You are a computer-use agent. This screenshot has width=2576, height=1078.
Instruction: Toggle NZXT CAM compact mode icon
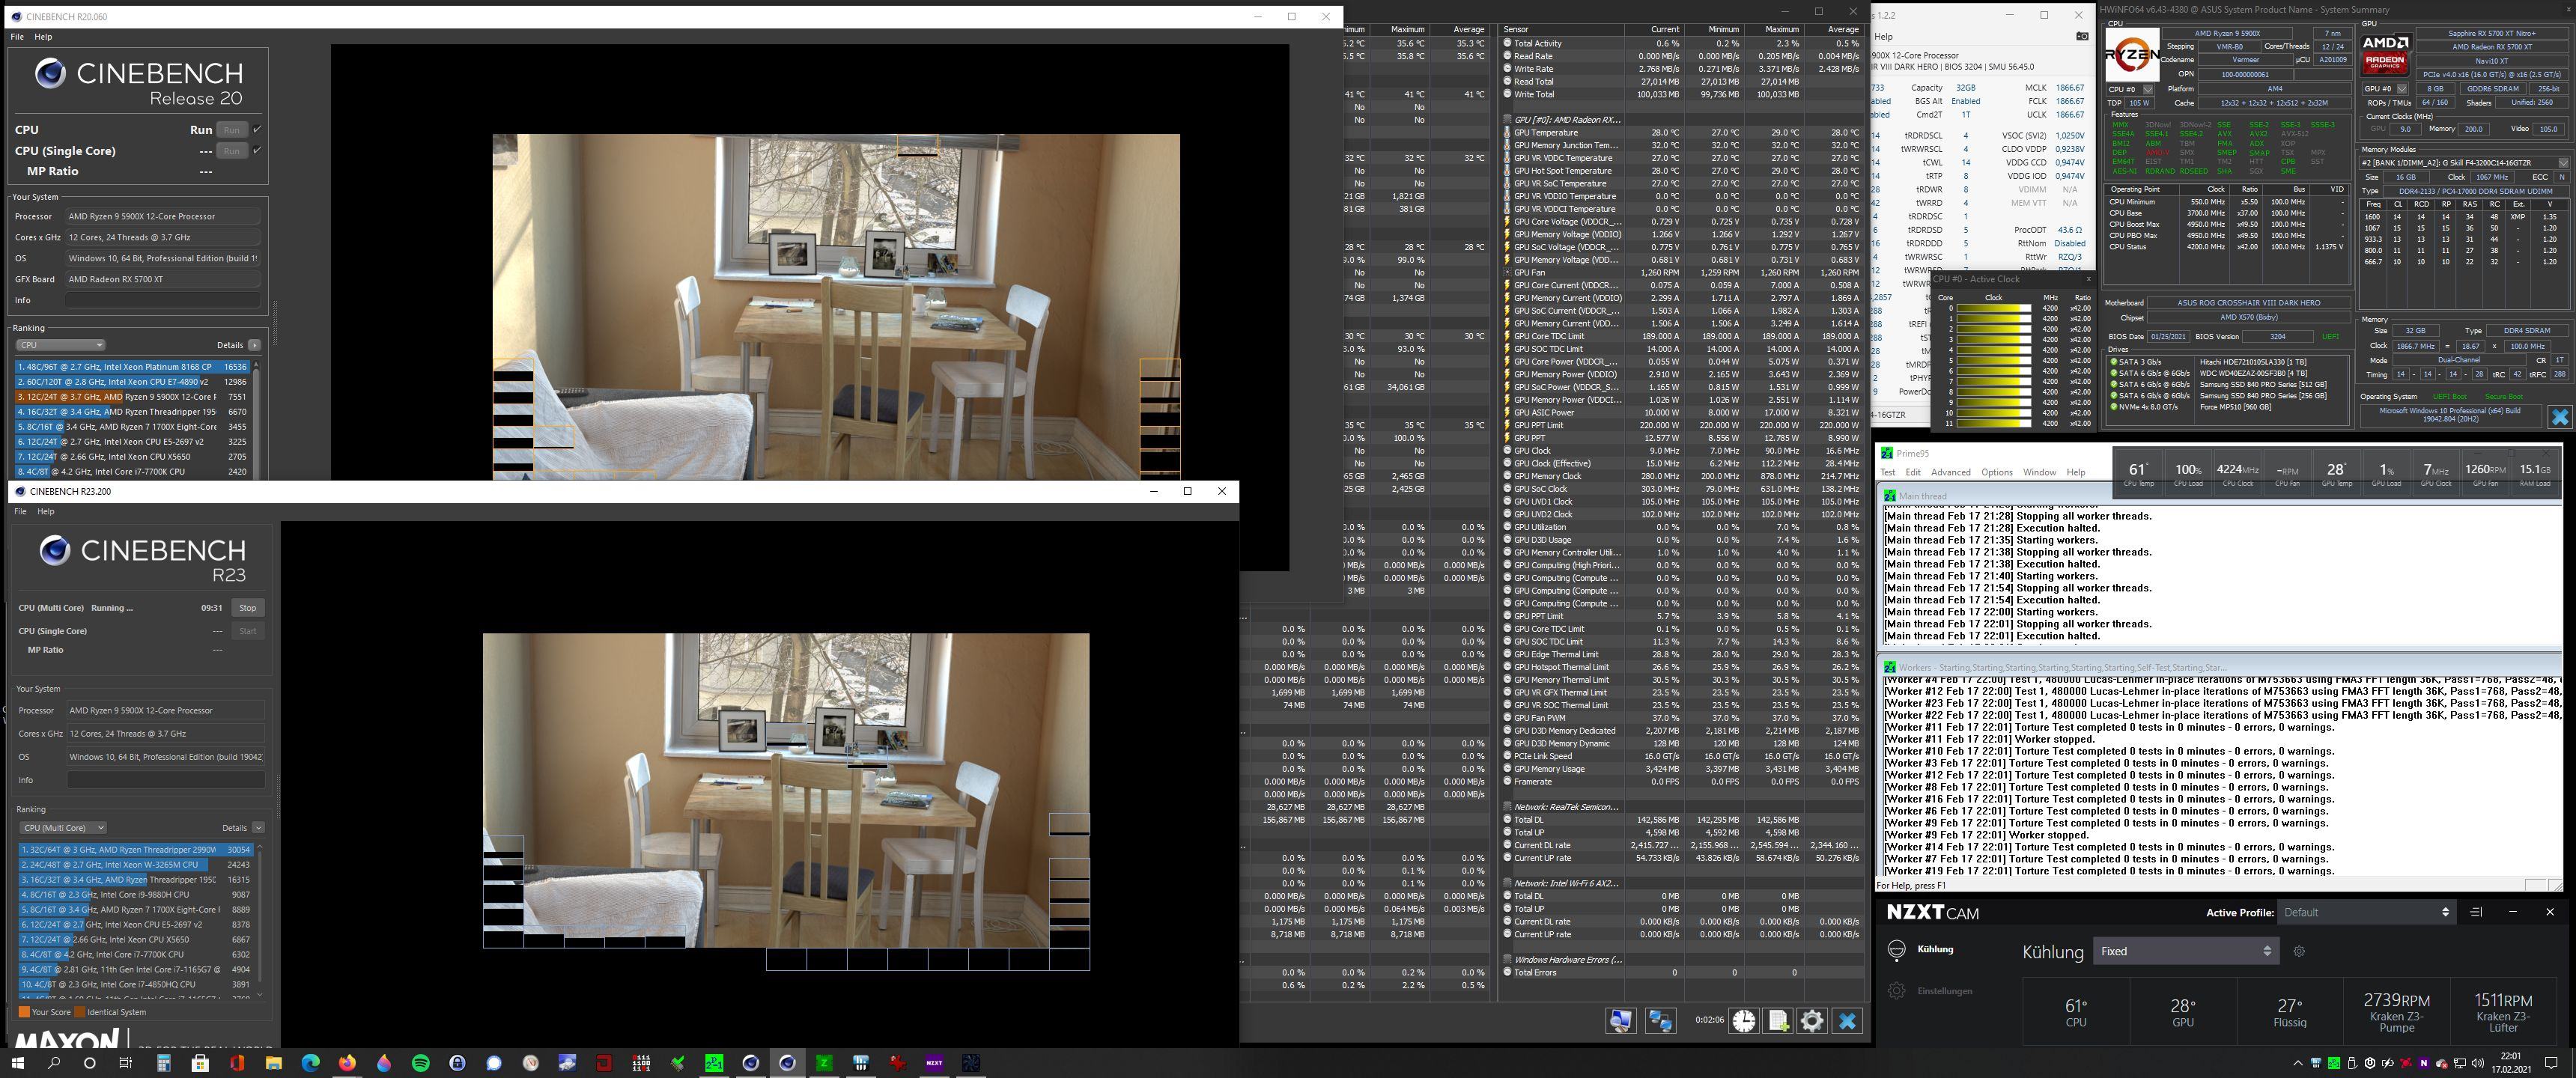click(2475, 912)
